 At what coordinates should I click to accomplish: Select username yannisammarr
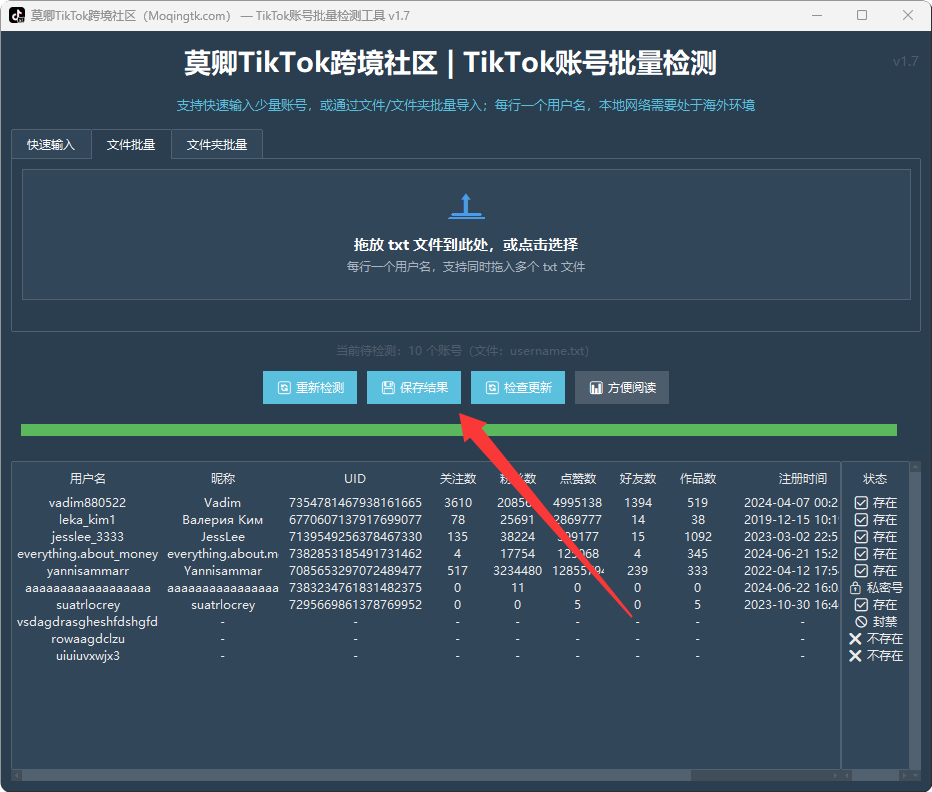point(87,571)
